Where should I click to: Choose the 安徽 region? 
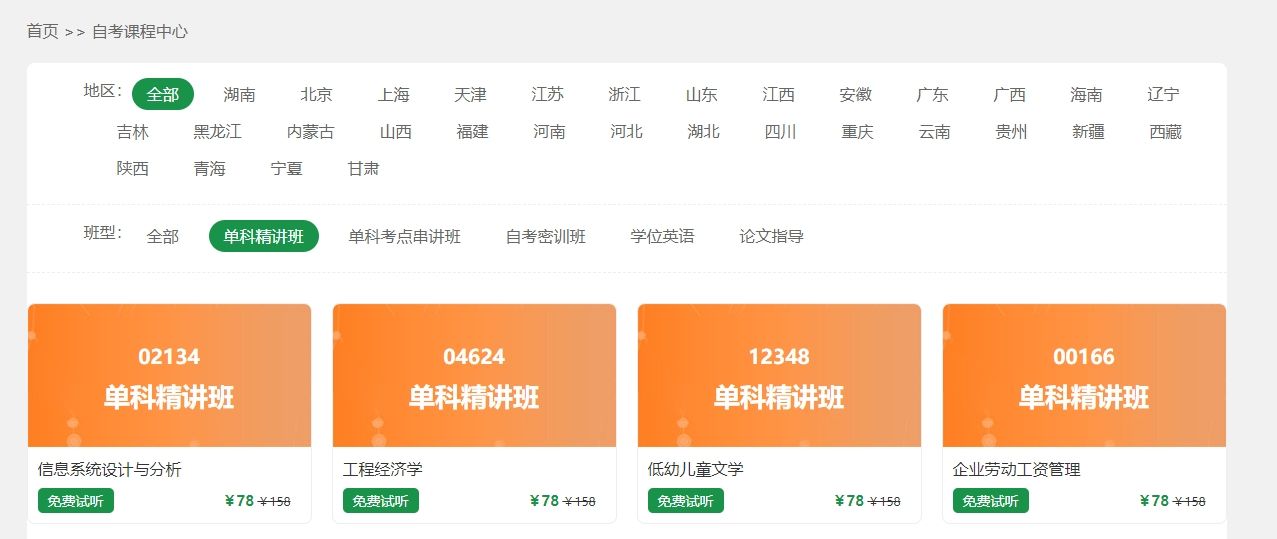tap(856, 94)
